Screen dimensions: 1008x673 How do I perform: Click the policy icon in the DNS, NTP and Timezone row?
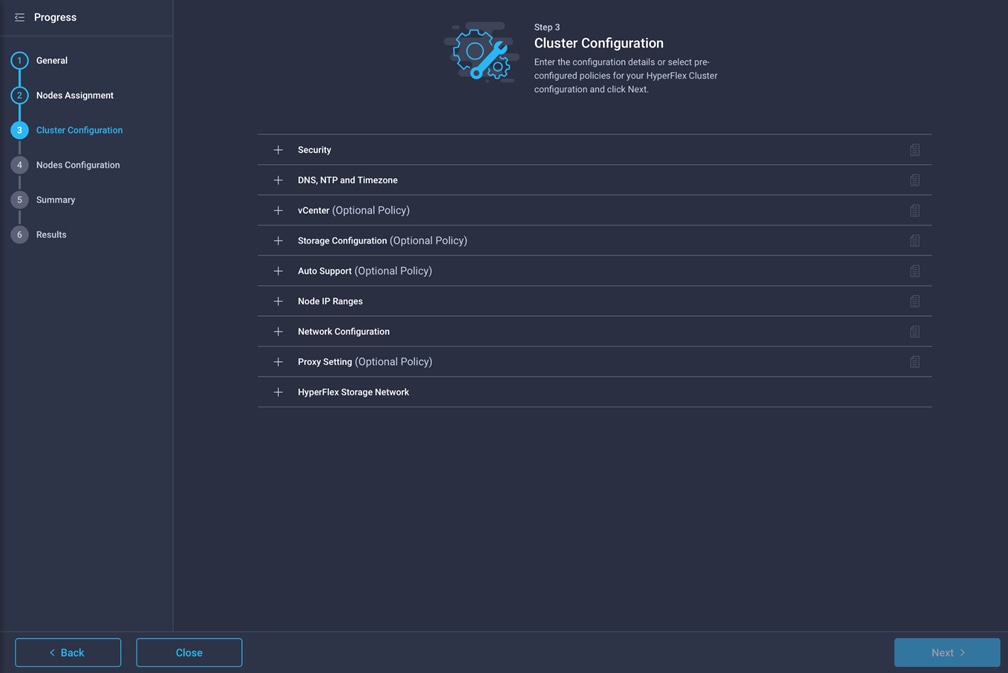(914, 180)
